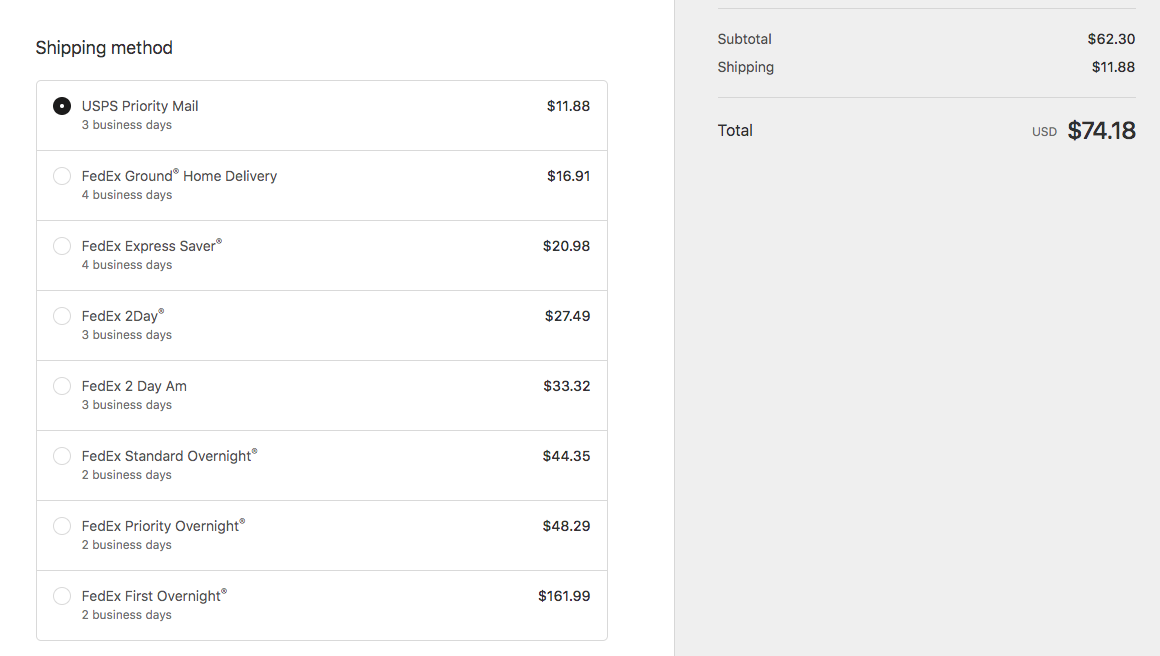Screen dimensions: 1160x656
Task: Click the USD currency label
Action: pos(1044,132)
